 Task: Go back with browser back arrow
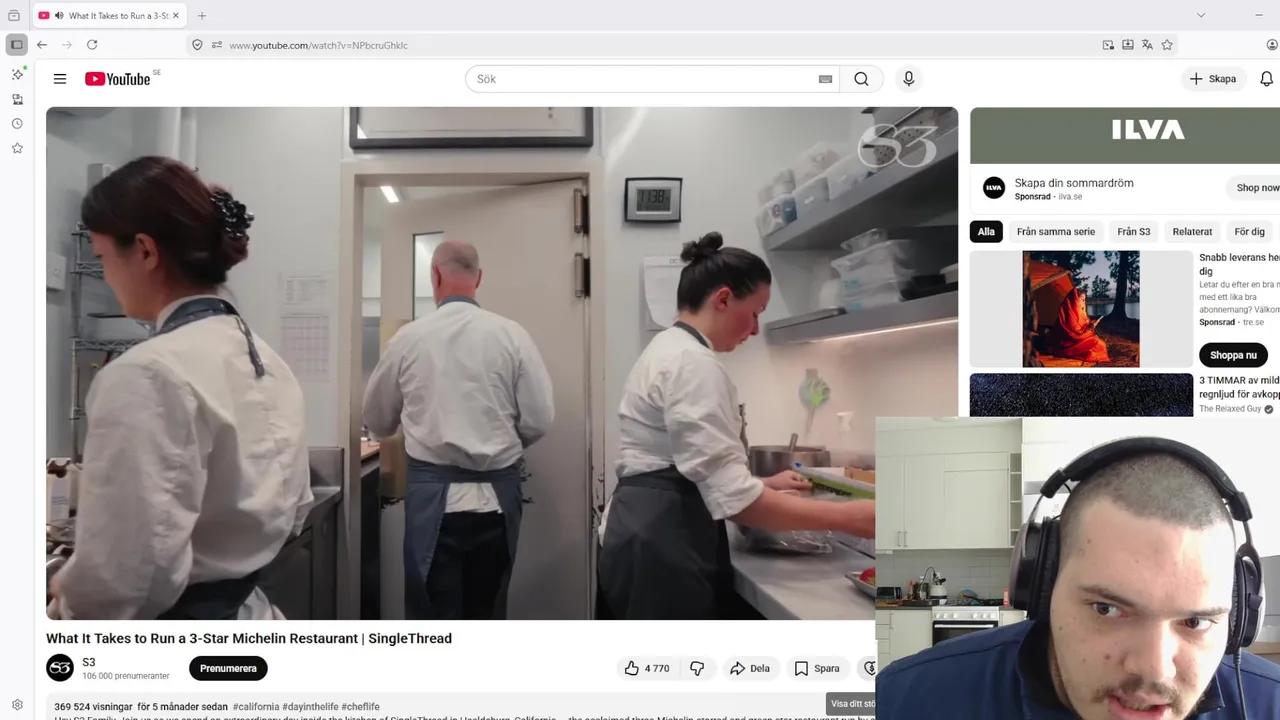tap(42, 45)
